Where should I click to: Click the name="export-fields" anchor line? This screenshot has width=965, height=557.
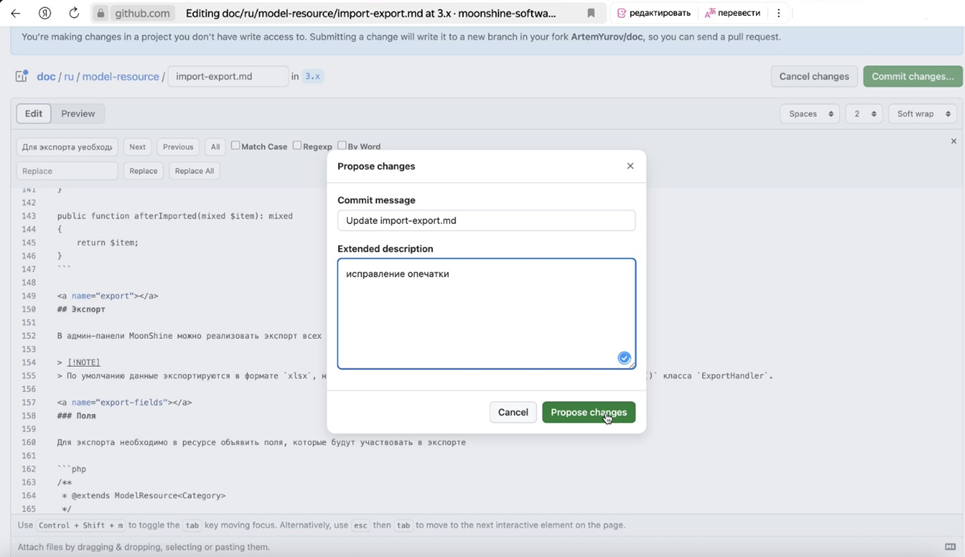[x=124, y=402]
